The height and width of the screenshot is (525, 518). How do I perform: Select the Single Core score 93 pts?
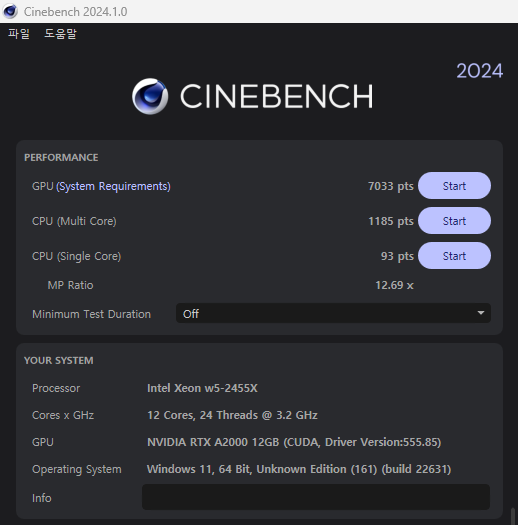397,256
